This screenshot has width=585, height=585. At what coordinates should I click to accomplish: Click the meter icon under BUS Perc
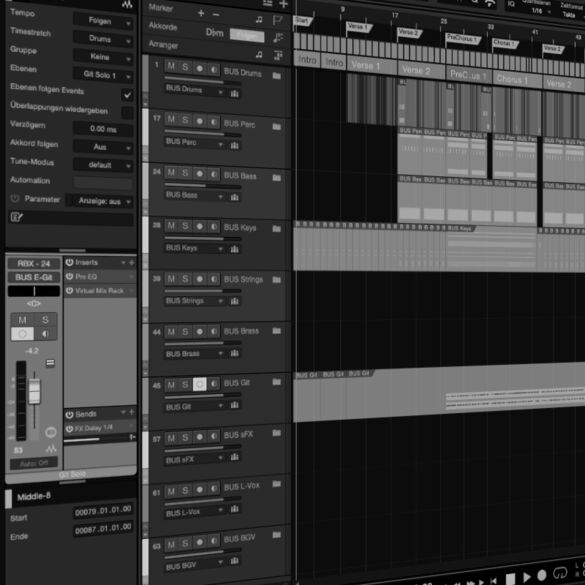click(234, 145)
